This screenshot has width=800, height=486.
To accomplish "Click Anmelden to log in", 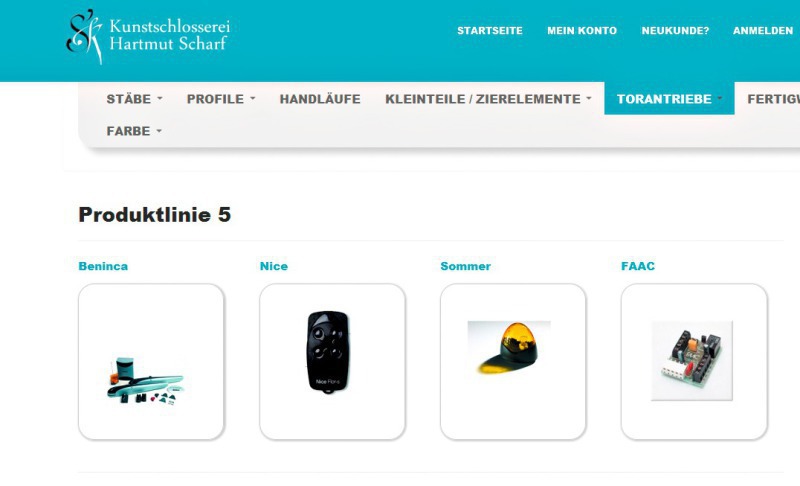I will pyautogui.click(x=763, y=31).
